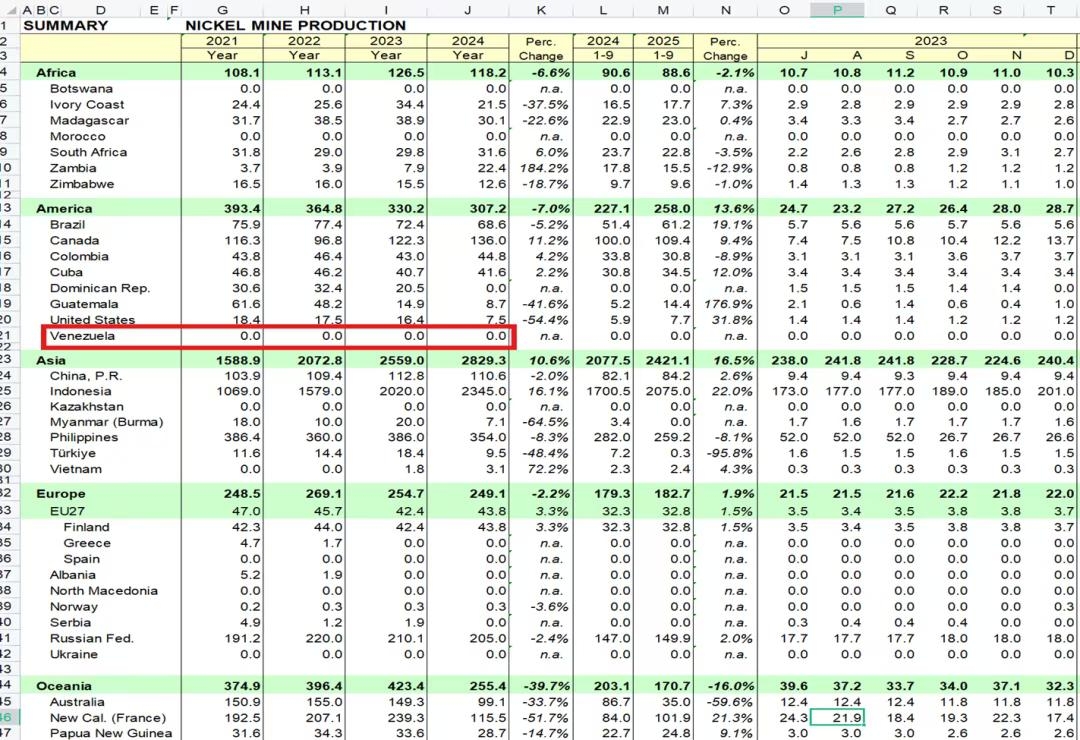Click the 2021 year header cell
This screenshot has height=740, width=1080.
click(221, 41)
